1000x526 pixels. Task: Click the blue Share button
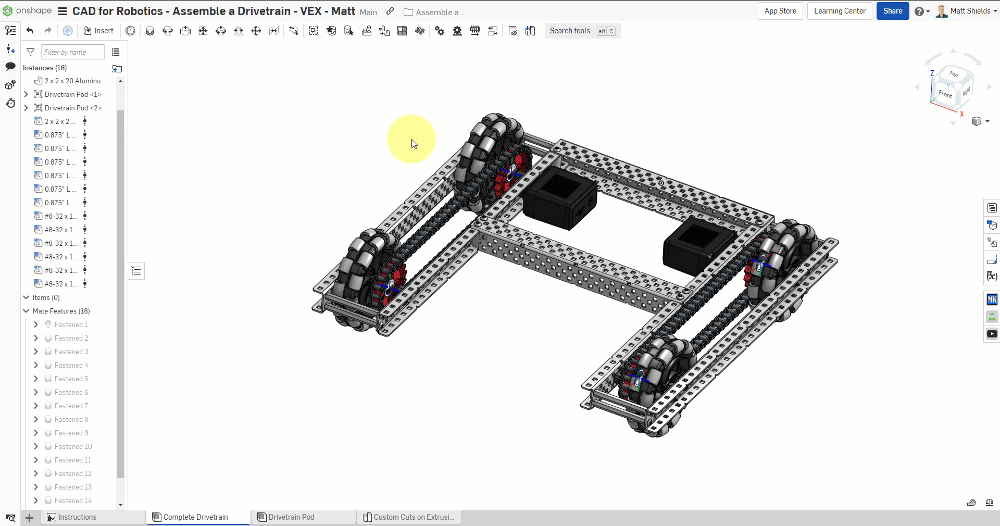coord(892,11)
